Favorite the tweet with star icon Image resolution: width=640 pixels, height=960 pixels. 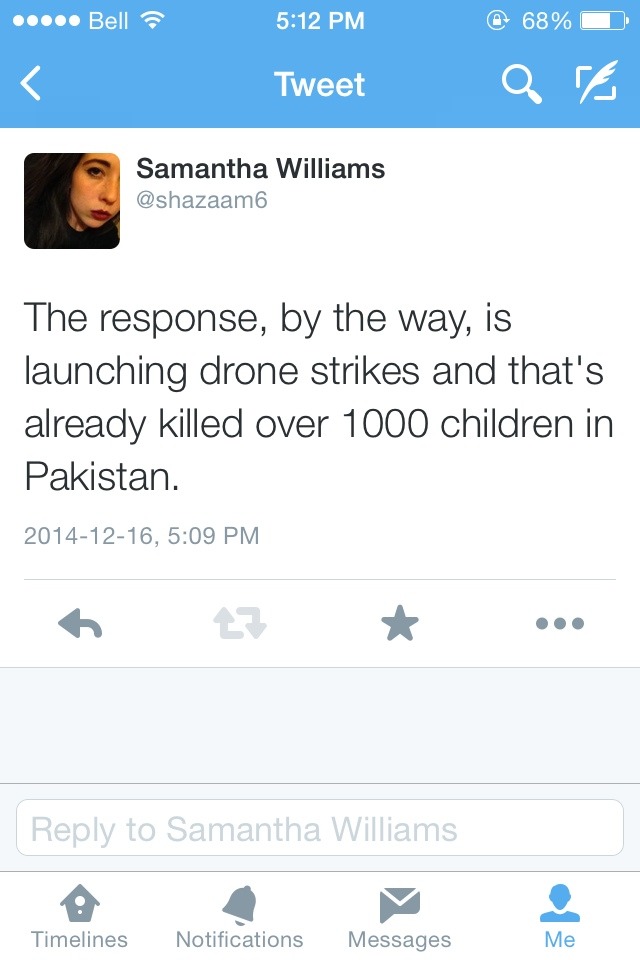(x=400, y=623)
